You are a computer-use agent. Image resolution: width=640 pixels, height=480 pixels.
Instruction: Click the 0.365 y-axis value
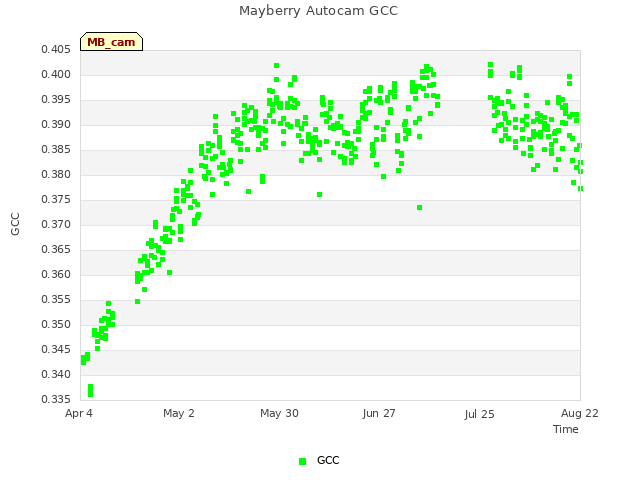tap(56, 249)
